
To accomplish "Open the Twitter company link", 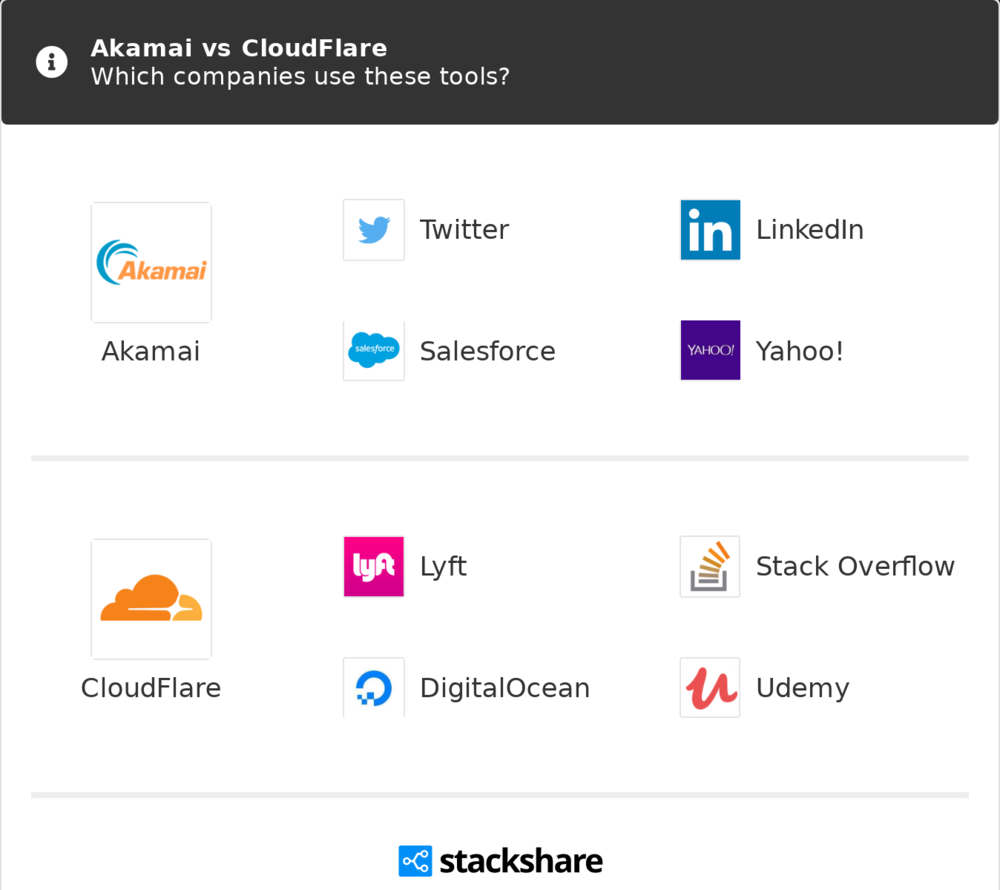I will point(464,230).
